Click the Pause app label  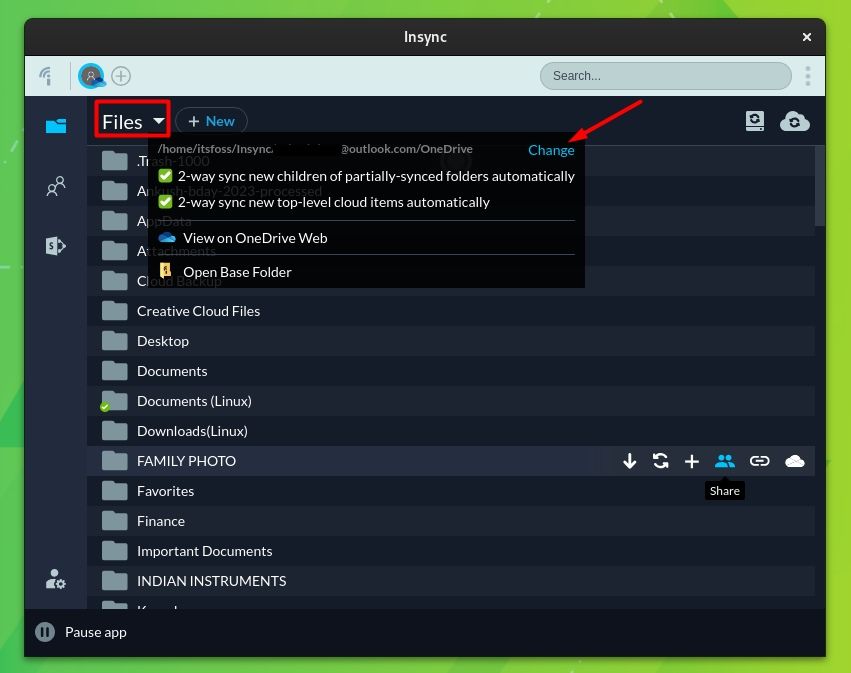click(x=96, y=632)
